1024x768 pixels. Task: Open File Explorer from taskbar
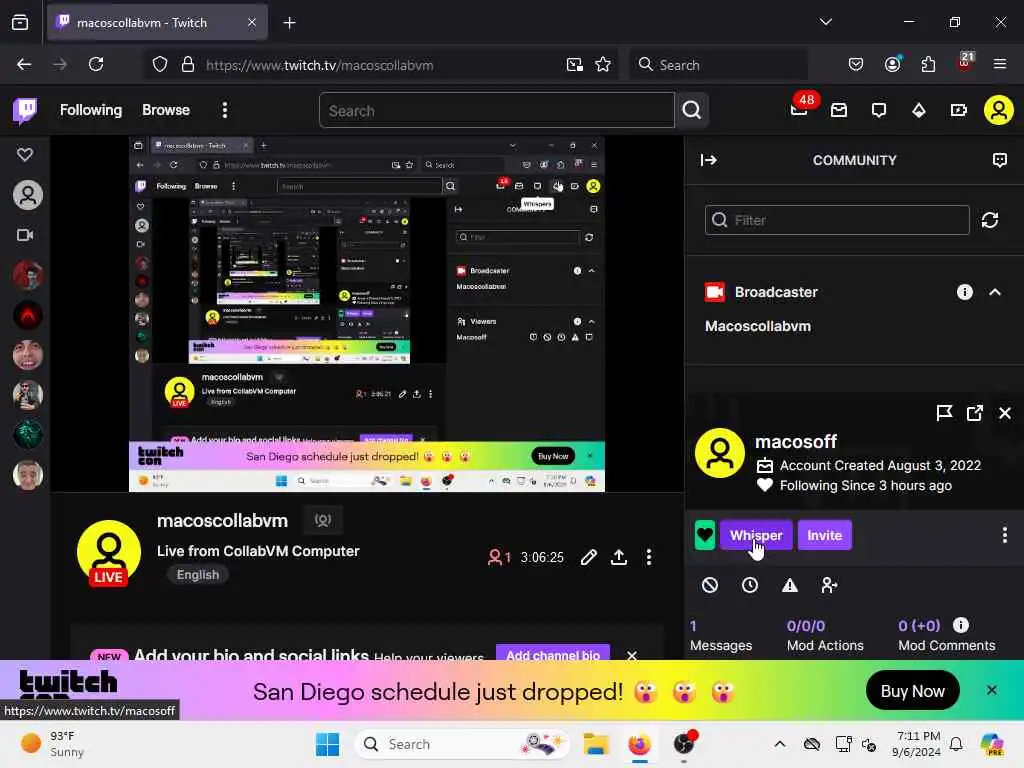596,744
